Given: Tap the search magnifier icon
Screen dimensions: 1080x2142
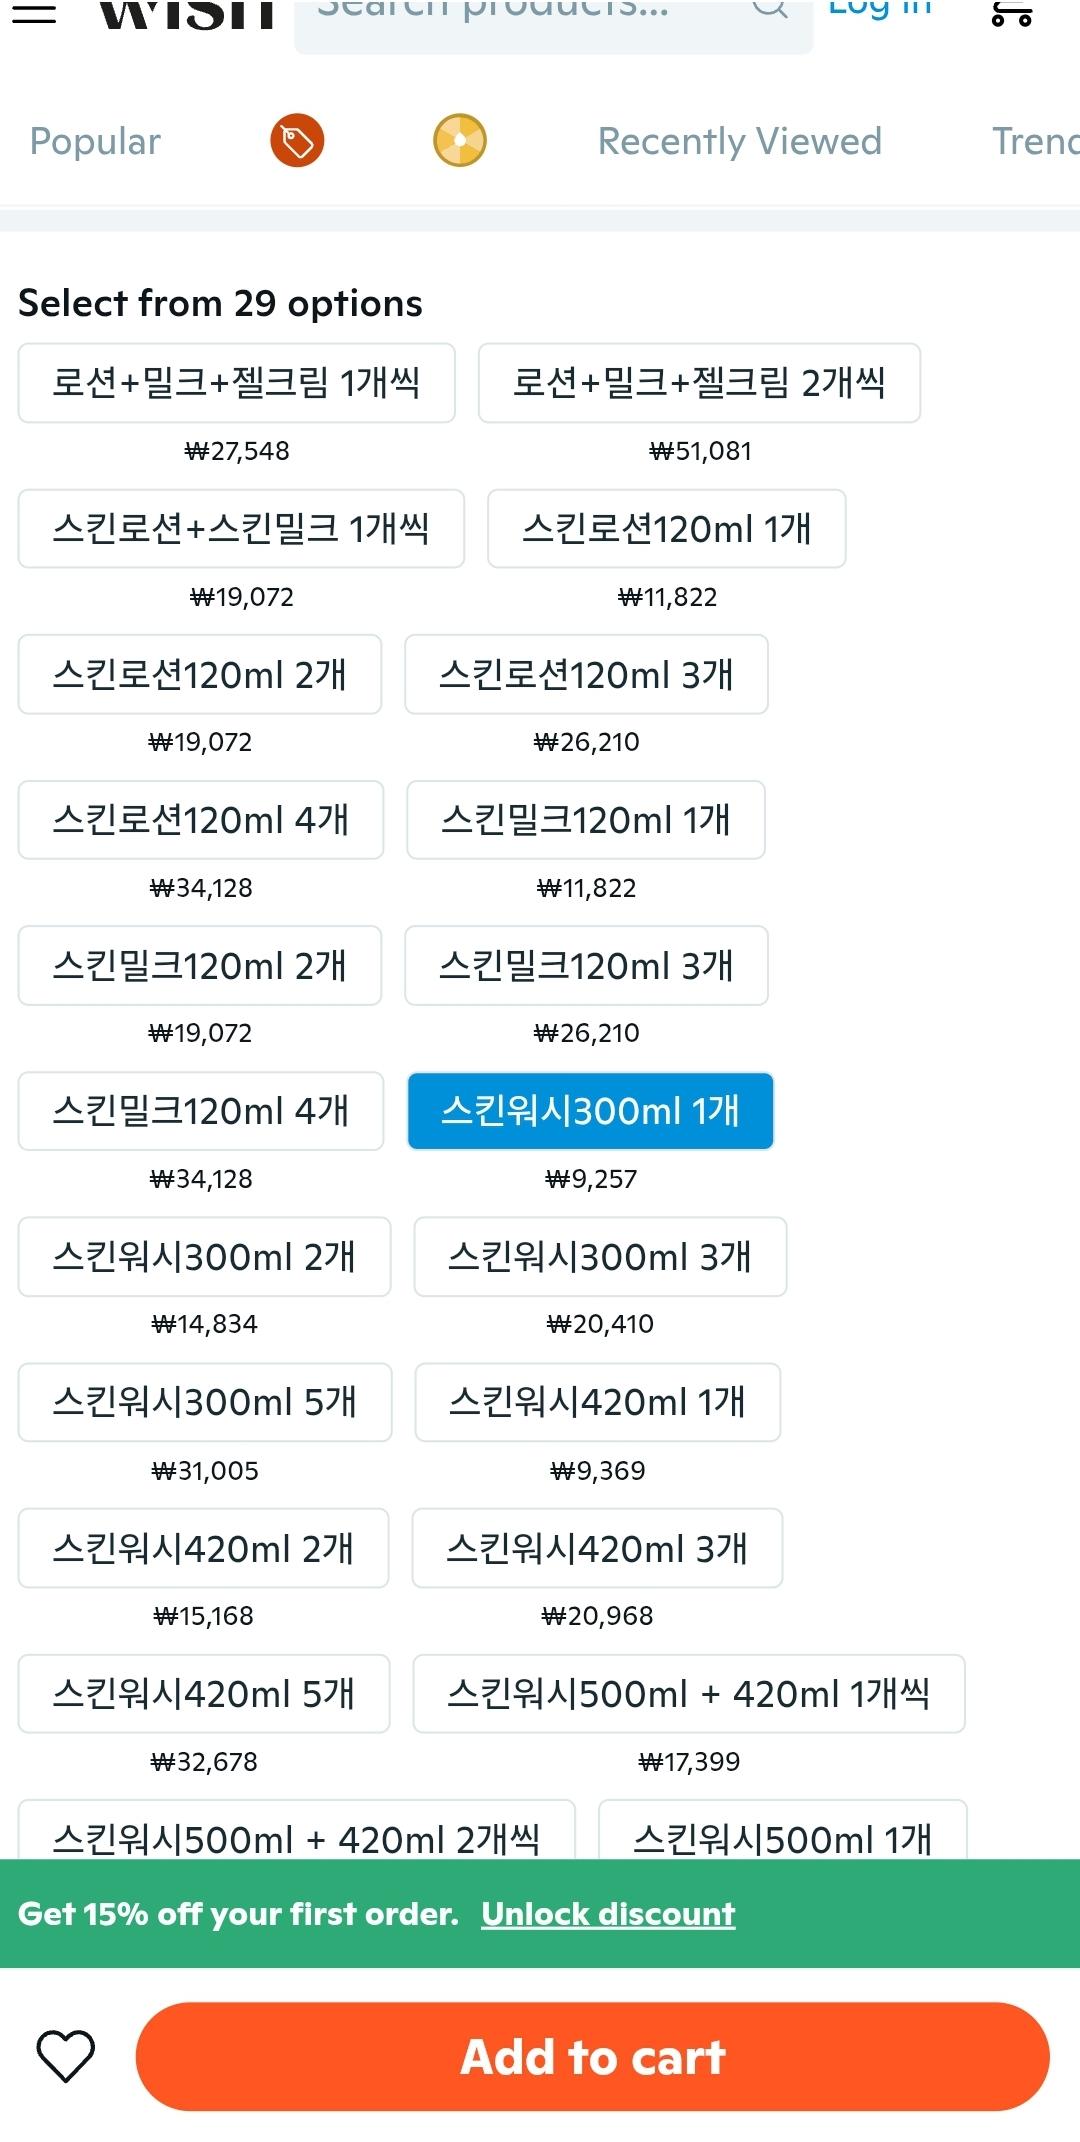Looking at the screenshot, I should [x=770, y=8].
